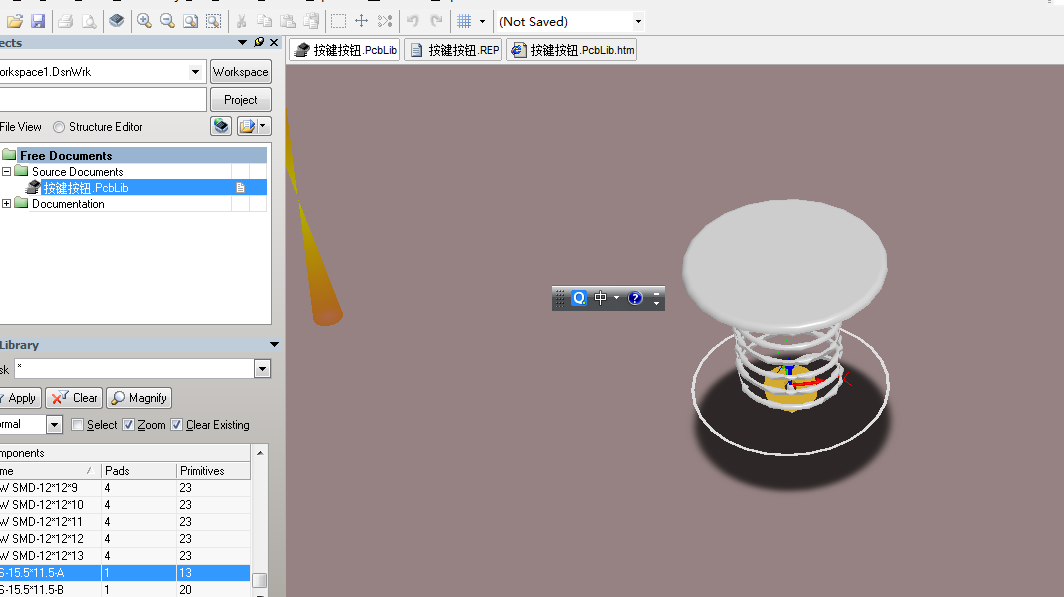Redo with the Redo arrow icon
The image size is (1064, 597).
(436, 21)
